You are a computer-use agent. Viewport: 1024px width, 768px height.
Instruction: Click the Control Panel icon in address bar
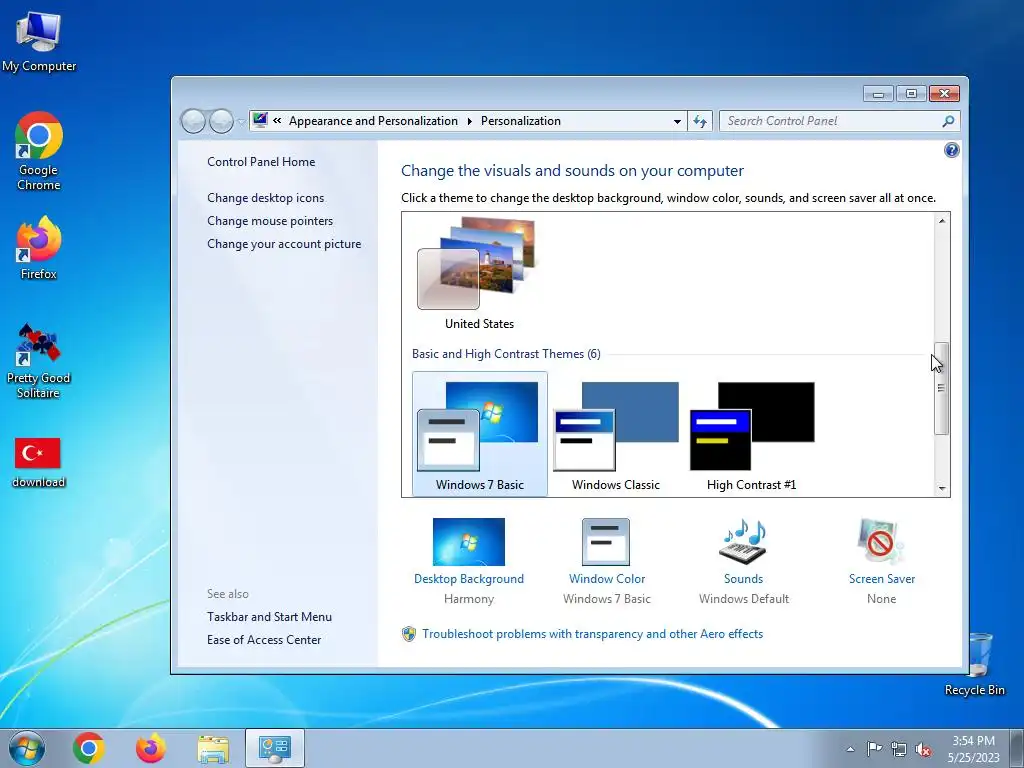click(x=260, y=120)
